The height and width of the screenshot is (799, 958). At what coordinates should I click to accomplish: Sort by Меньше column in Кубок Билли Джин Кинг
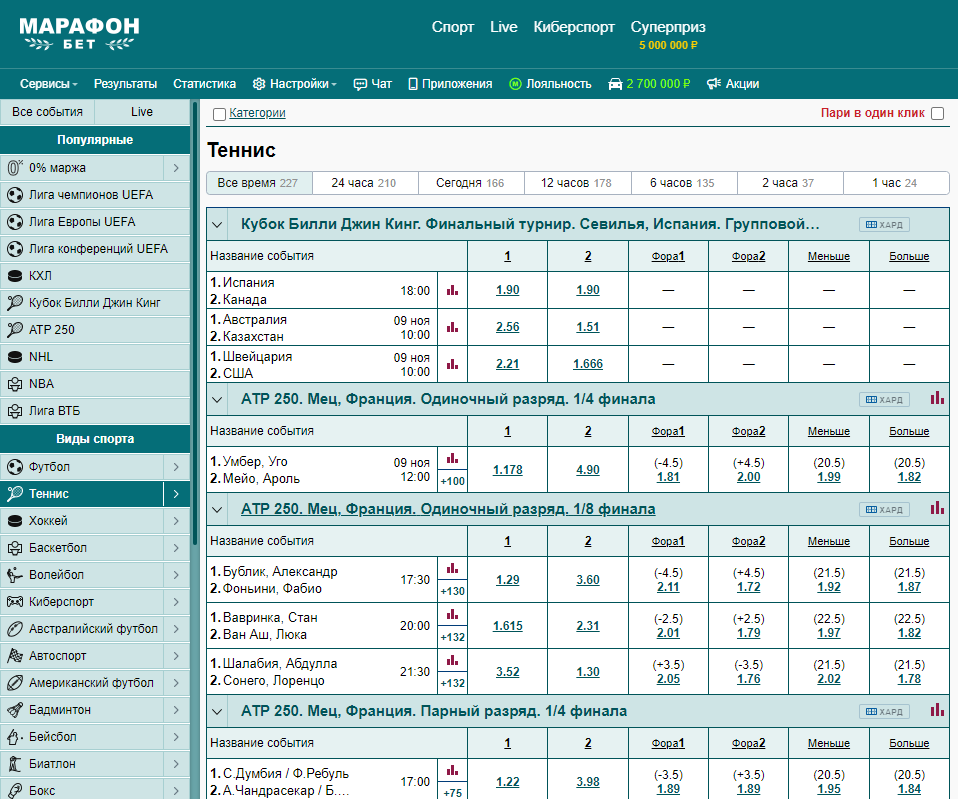point(828,257)
